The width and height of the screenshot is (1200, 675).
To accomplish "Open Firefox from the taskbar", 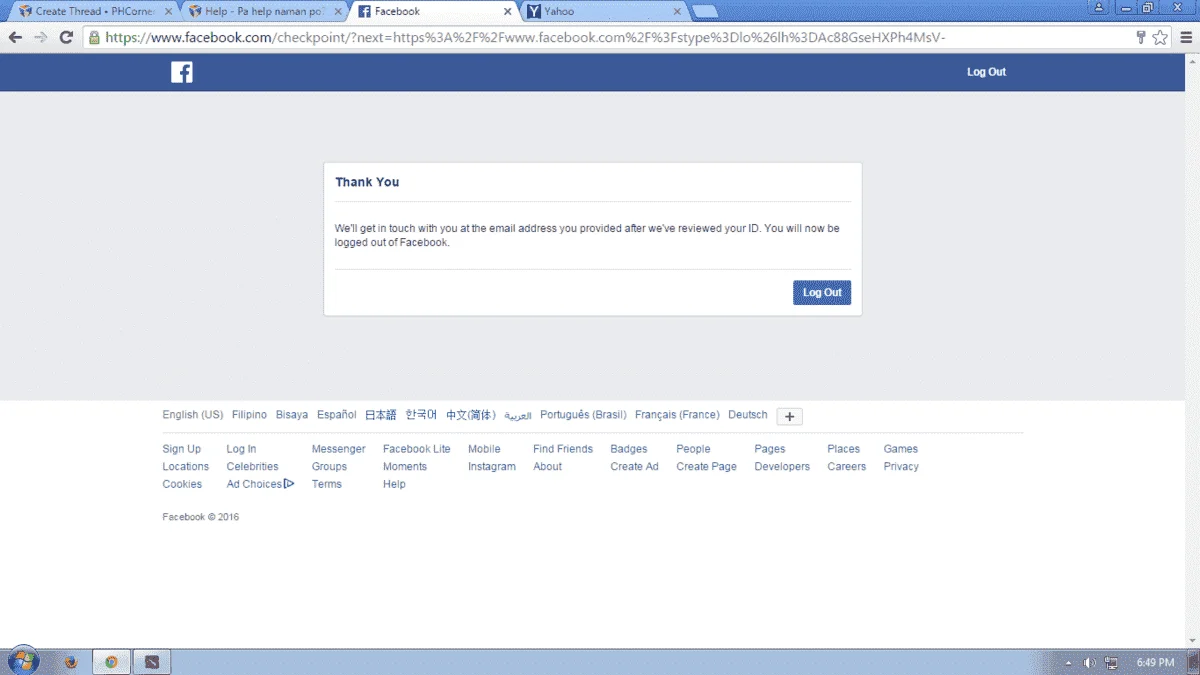I will tap(70, 662).
